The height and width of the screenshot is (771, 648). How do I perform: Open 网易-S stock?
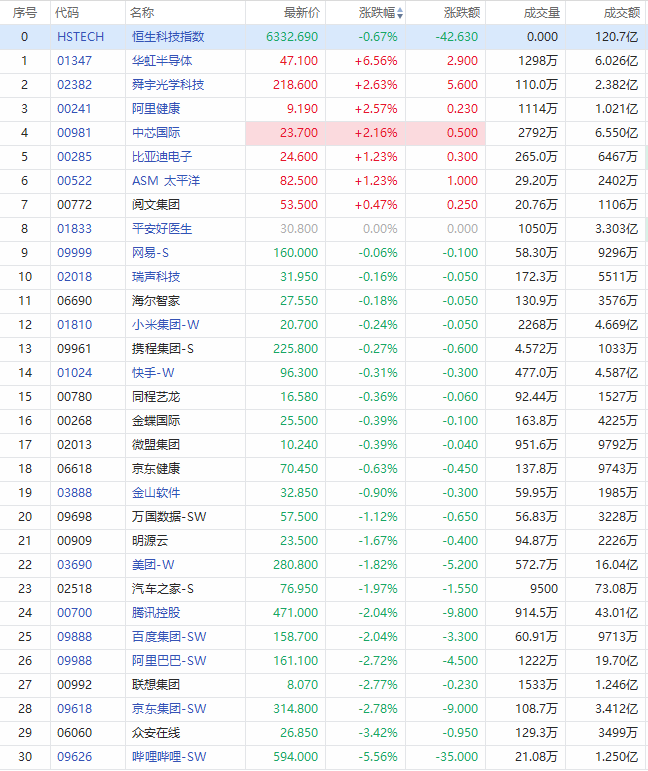[x=150, y=253]
